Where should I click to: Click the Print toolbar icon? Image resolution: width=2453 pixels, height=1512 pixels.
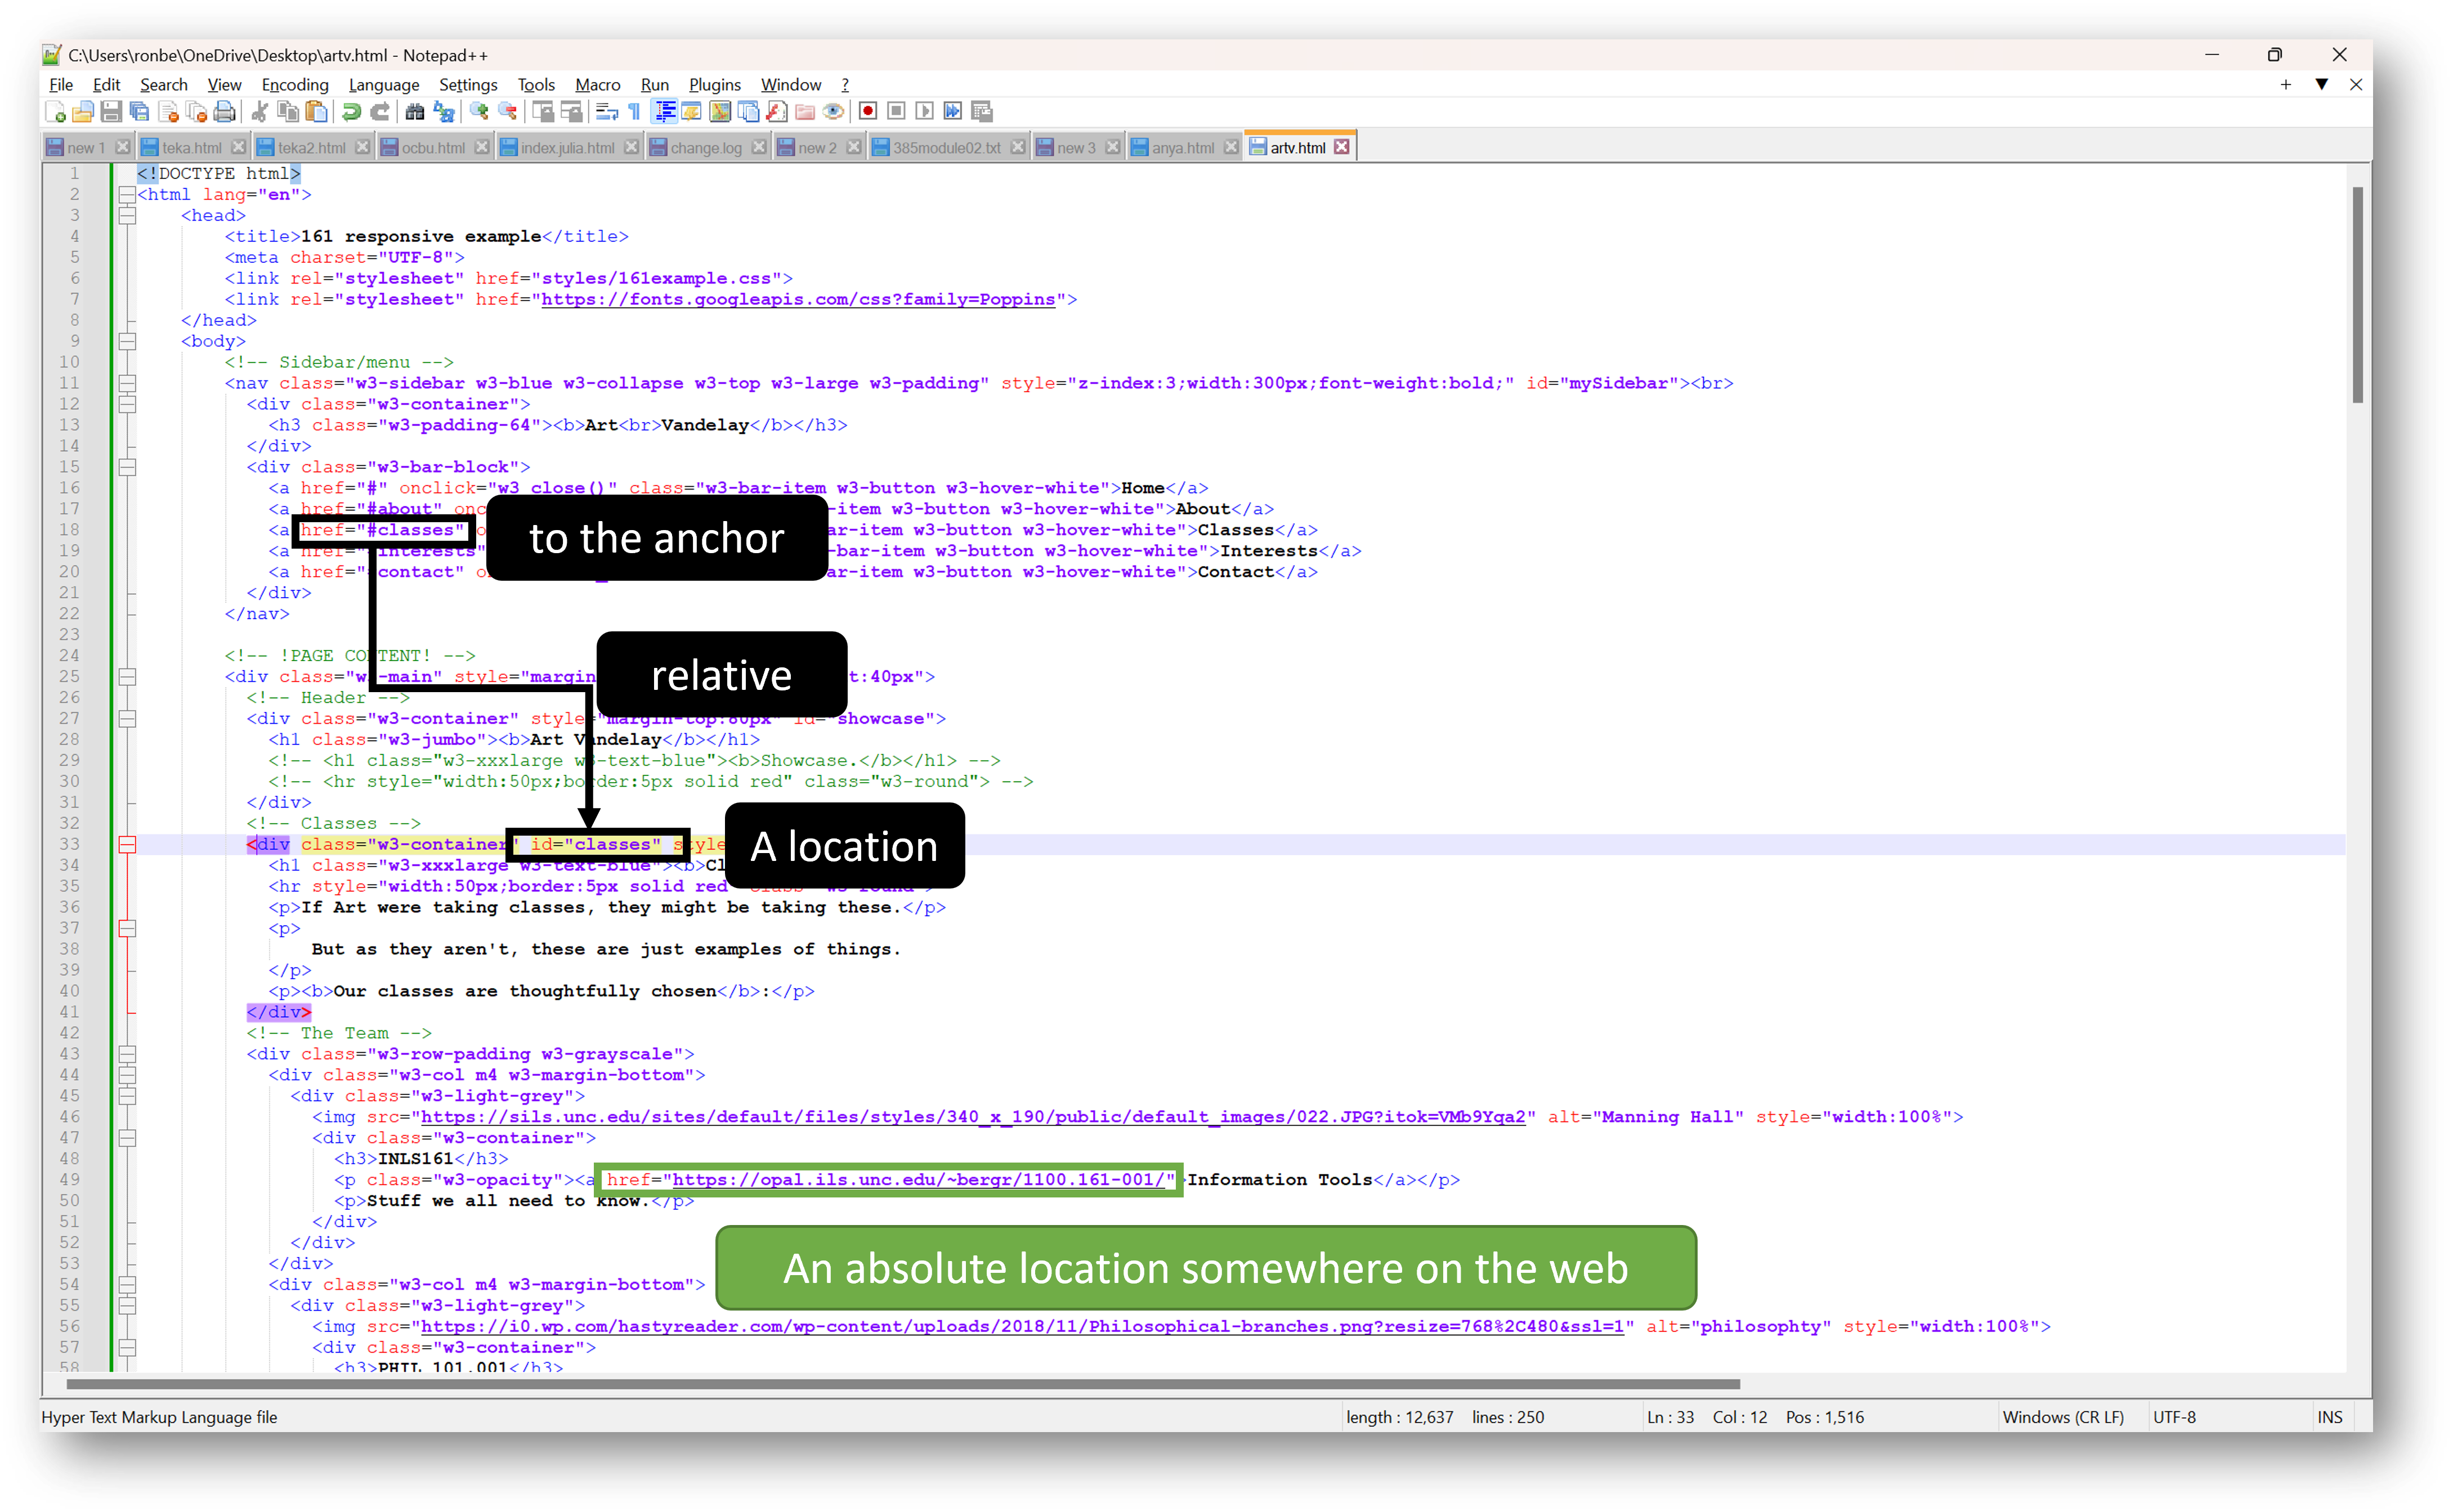[224, 111]
